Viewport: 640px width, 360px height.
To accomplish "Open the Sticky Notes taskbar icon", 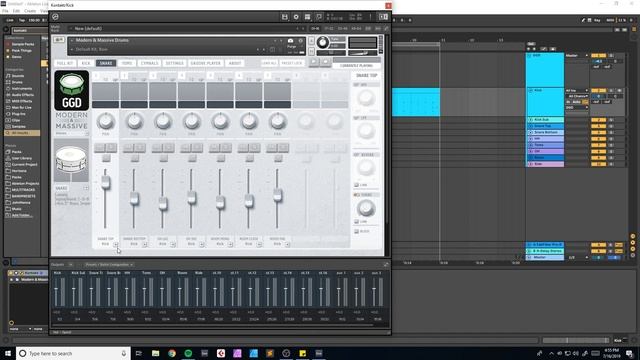I will coord(302,353).
